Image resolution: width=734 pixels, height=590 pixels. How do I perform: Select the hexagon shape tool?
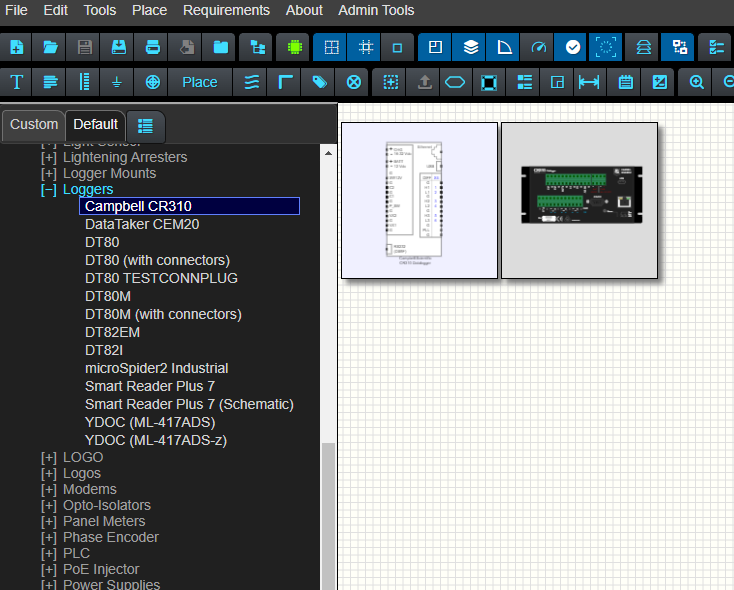click(455, 82)
